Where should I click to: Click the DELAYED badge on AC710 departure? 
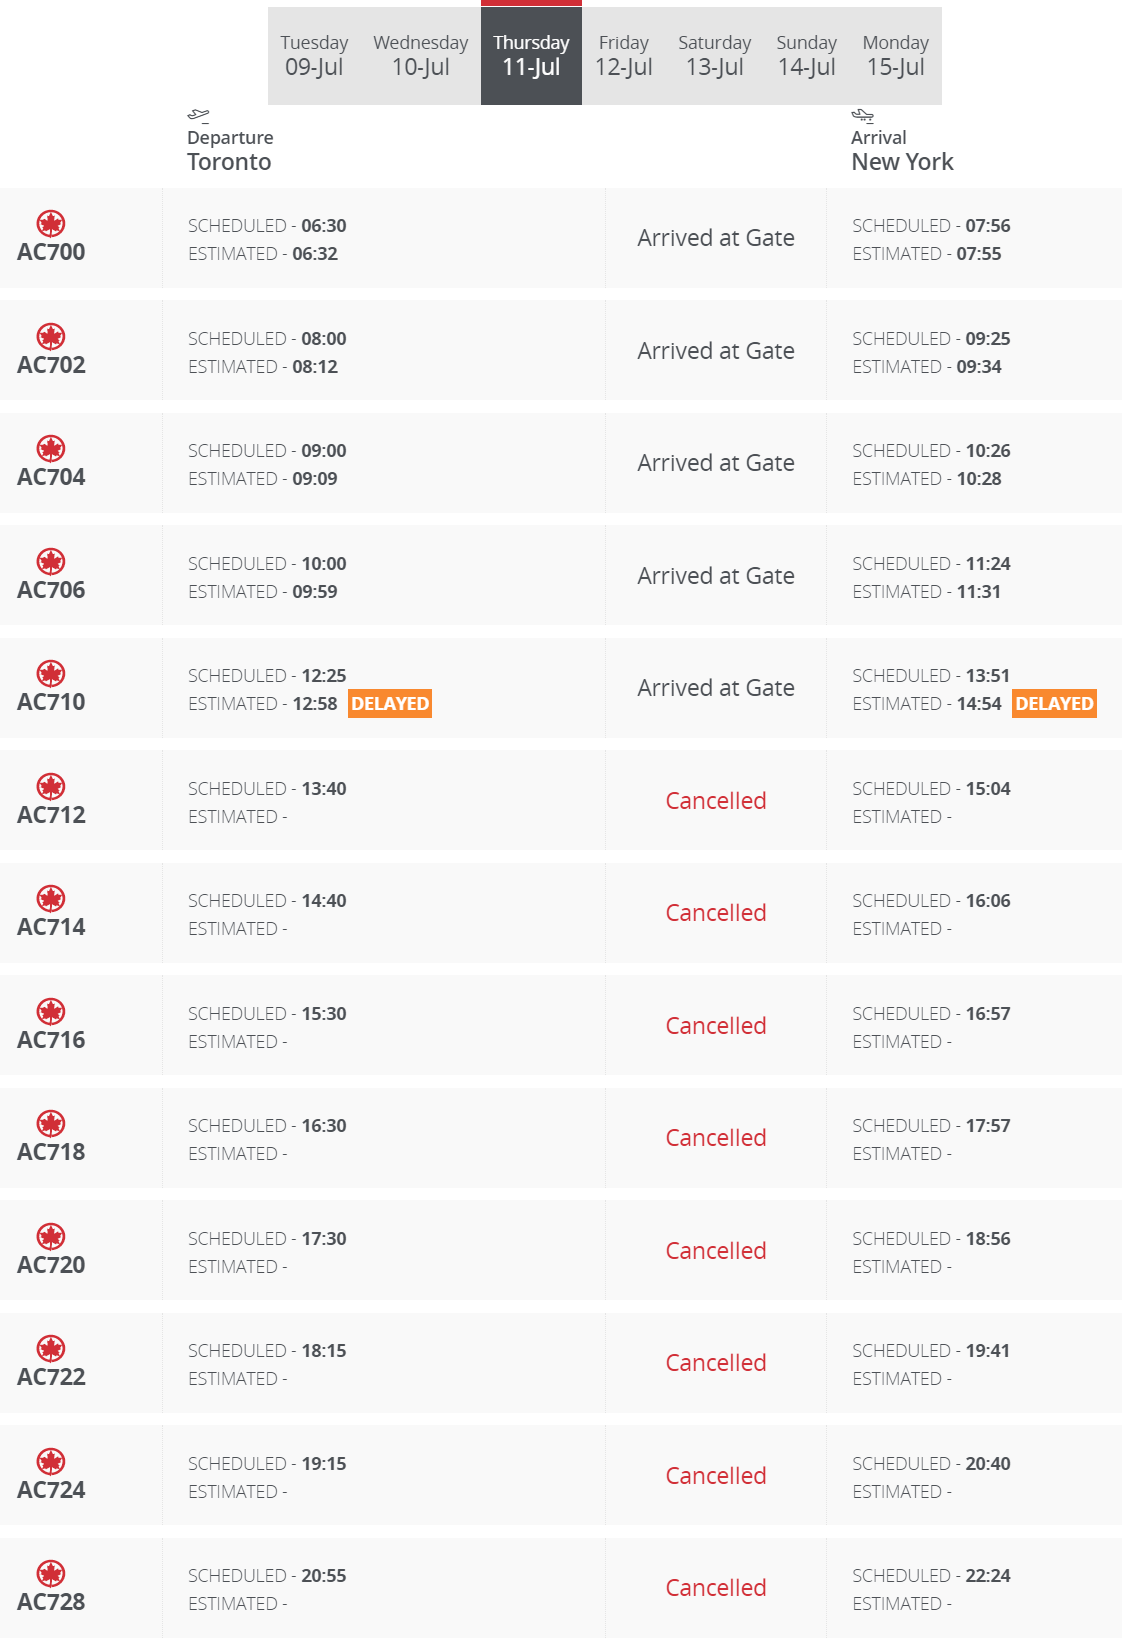[390, 704]
